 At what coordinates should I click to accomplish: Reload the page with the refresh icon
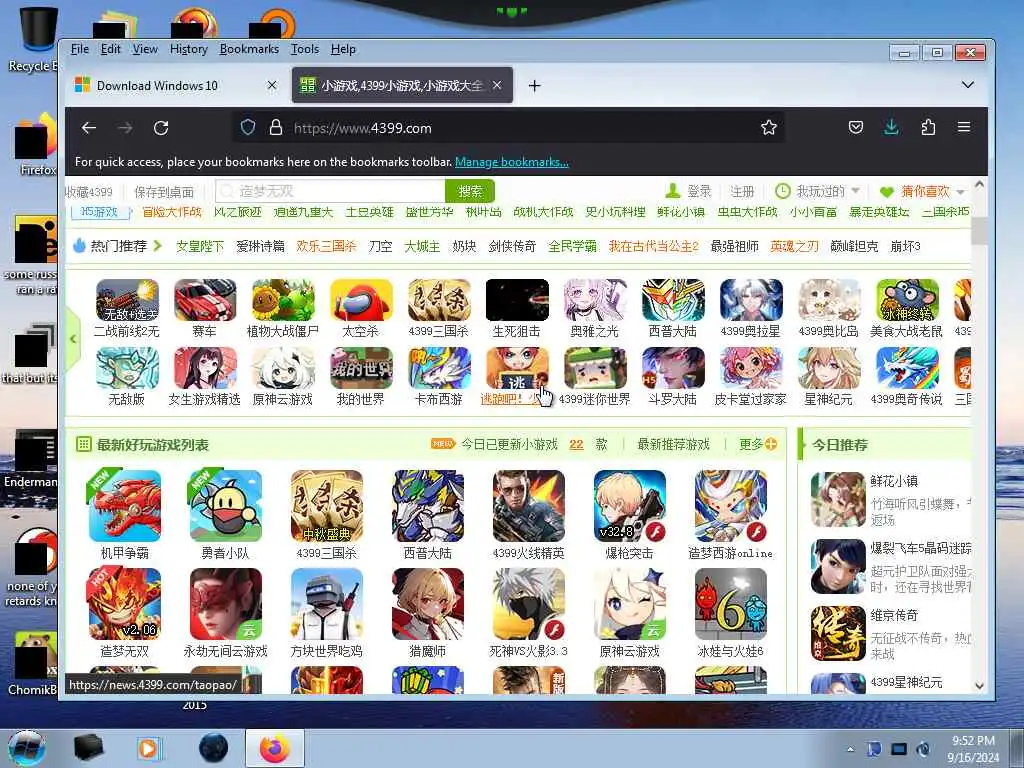point(161,128)
